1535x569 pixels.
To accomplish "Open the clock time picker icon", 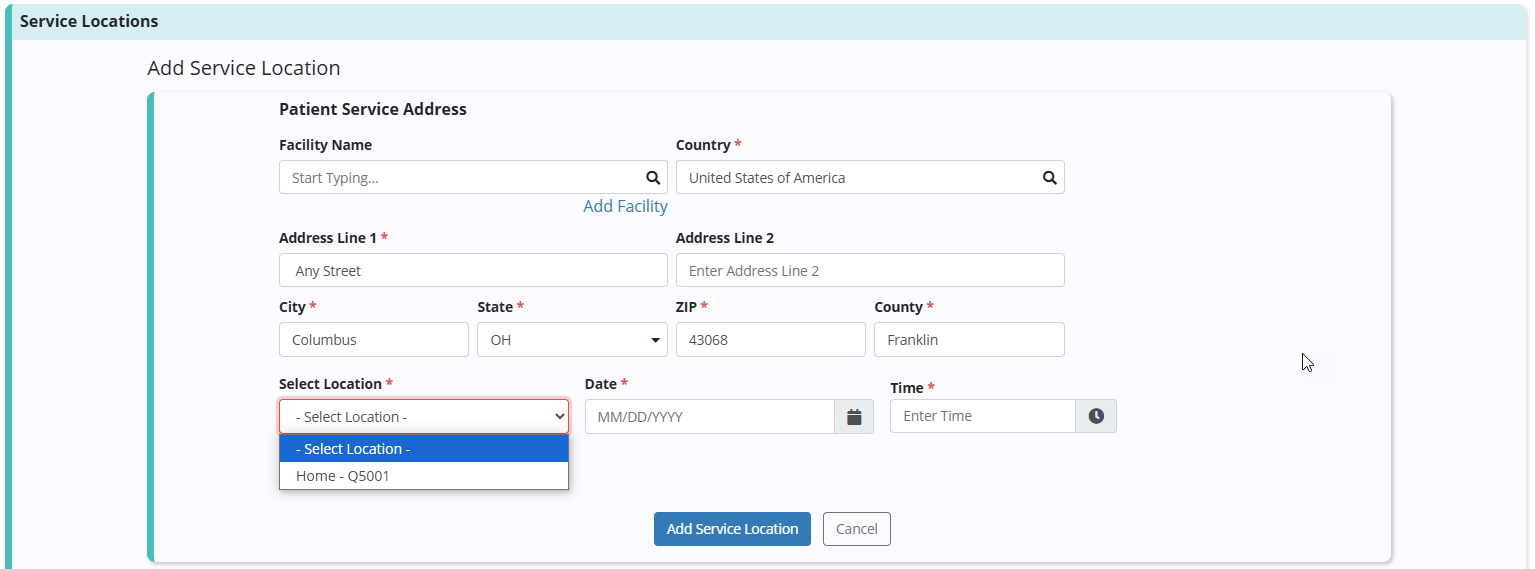I will [x=1096, y=416].
